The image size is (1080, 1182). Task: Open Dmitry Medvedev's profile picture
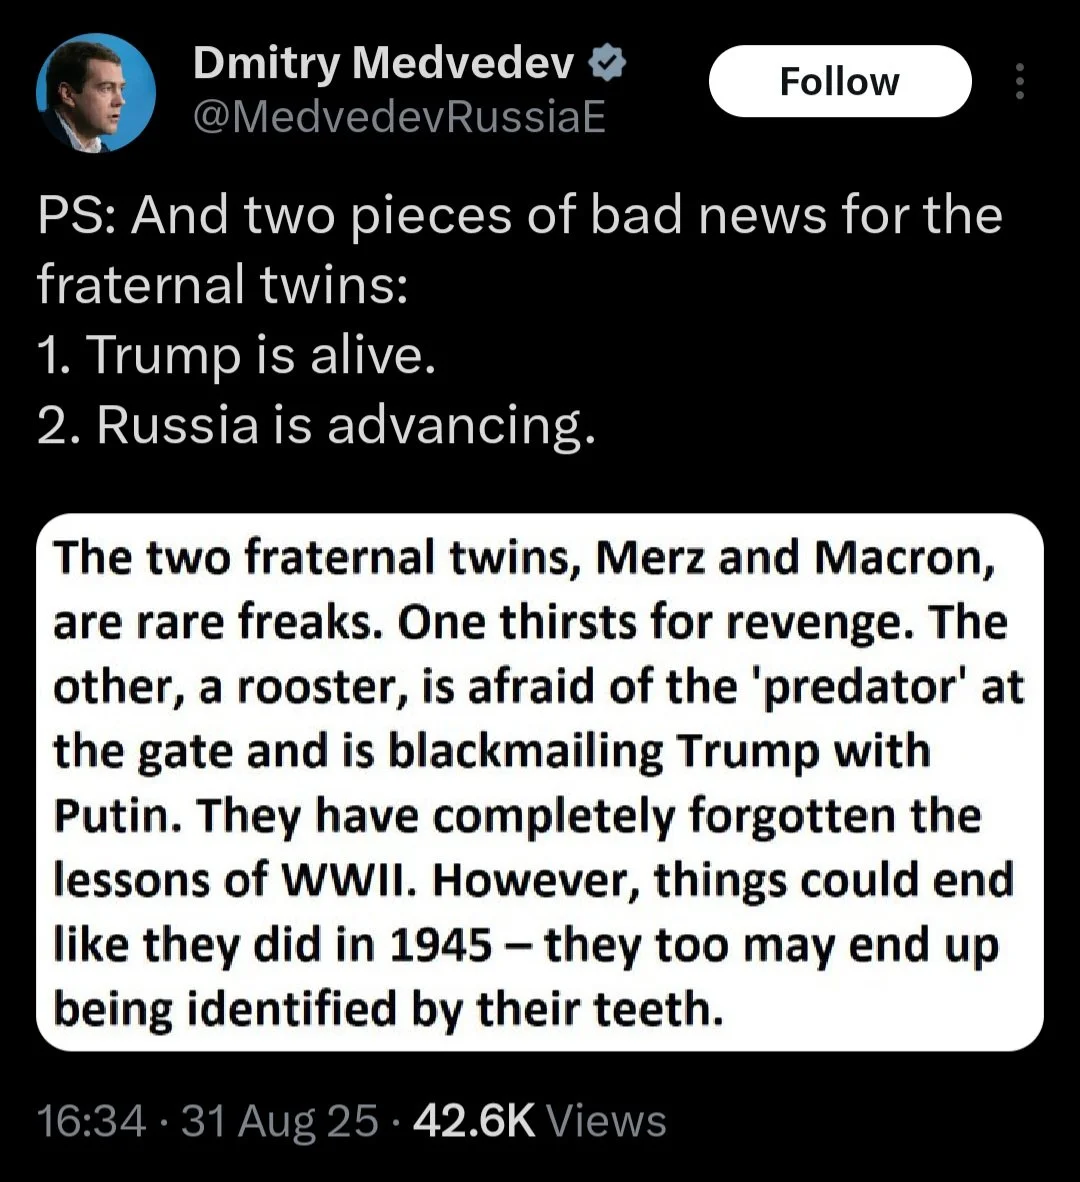(95, 93)
